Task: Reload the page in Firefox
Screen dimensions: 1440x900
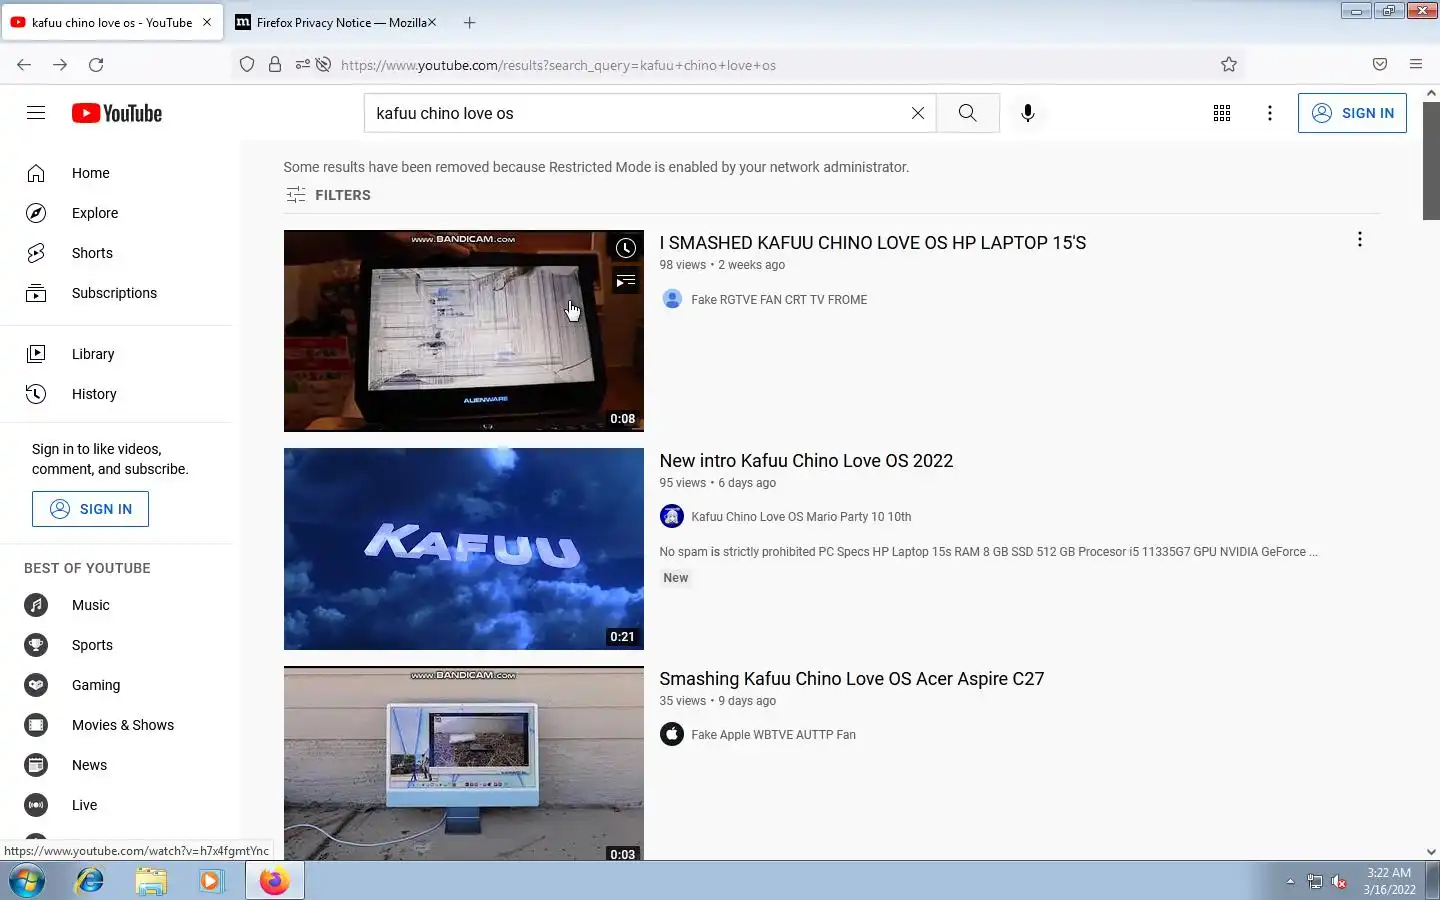Action: click(96, 65)
